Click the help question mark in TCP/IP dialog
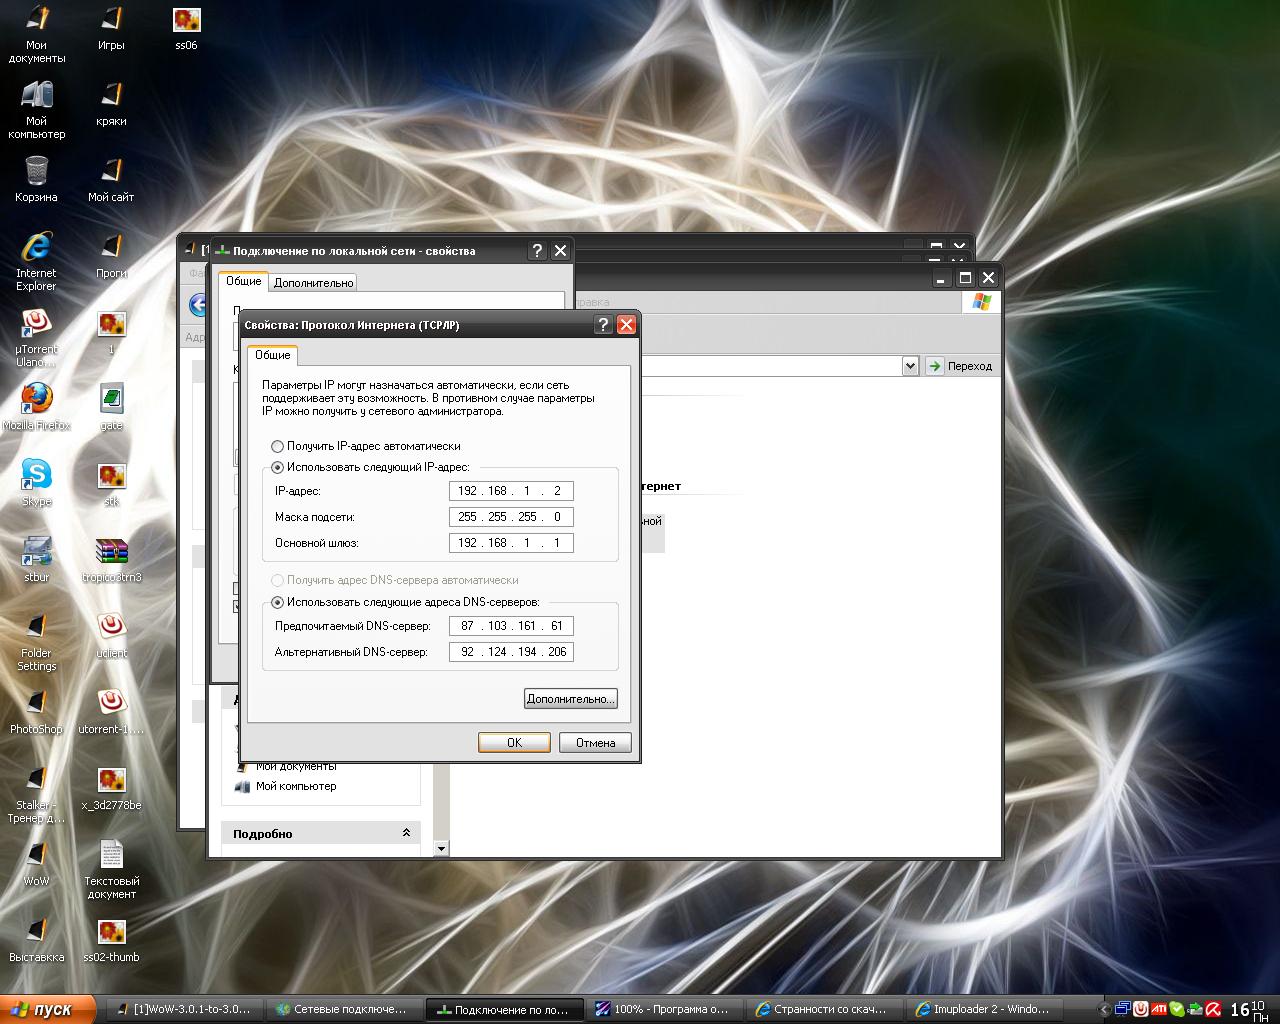The width and height of the screenshot is (1280, 1024). (602, 325)
